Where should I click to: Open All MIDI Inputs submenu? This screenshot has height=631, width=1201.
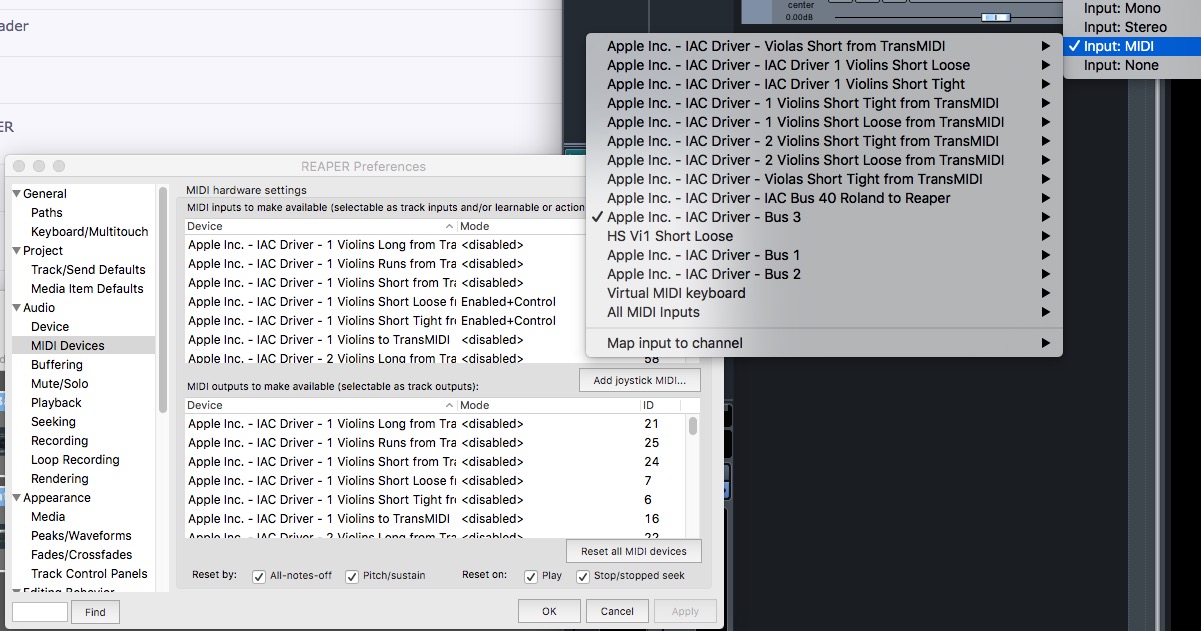click(824, 312)
